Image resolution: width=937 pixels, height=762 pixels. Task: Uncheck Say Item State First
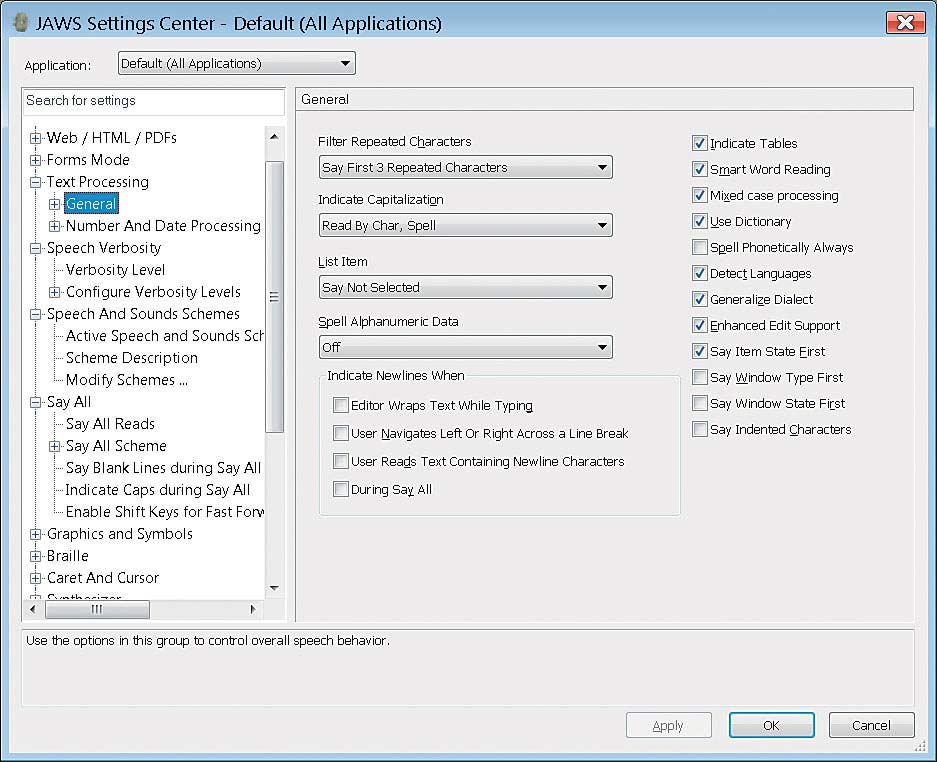700,351
